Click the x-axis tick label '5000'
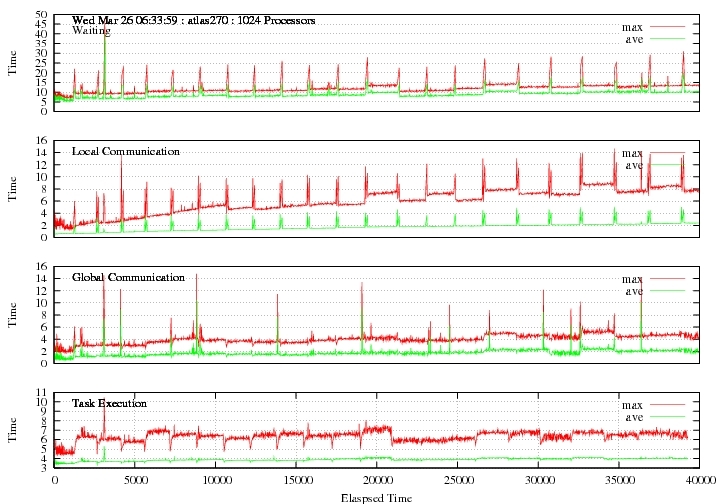Viewport: 720px width, 504px height. (135, 481)
